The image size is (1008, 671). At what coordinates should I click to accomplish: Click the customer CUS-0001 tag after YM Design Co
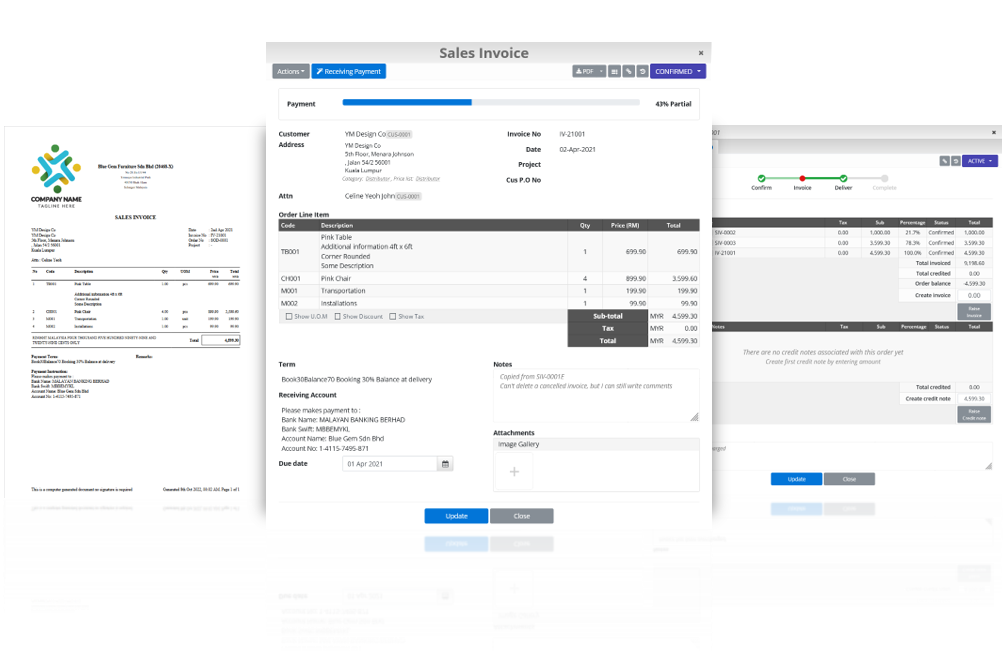tap(399, 134)
